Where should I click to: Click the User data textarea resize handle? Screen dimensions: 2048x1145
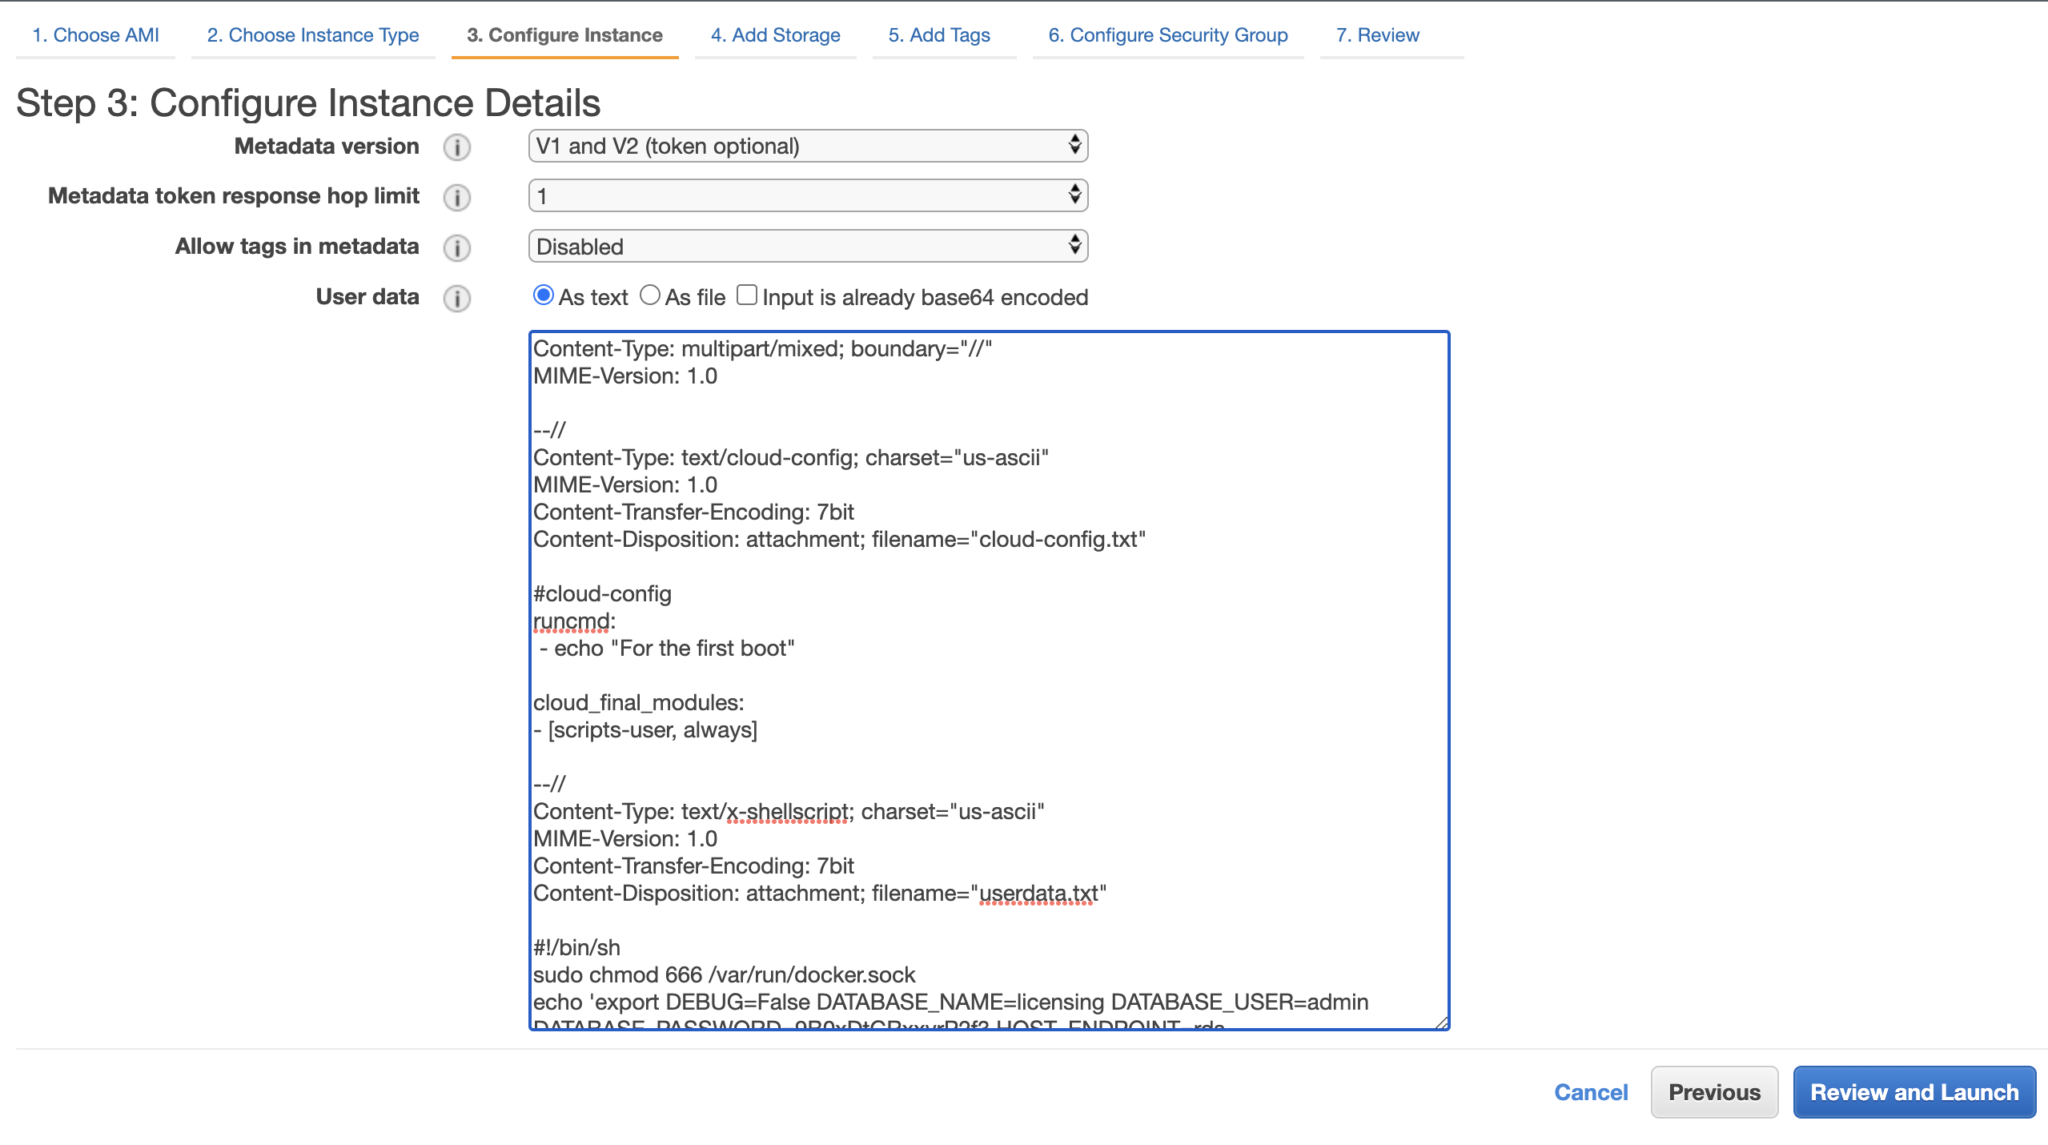tap(1441, 1022)
